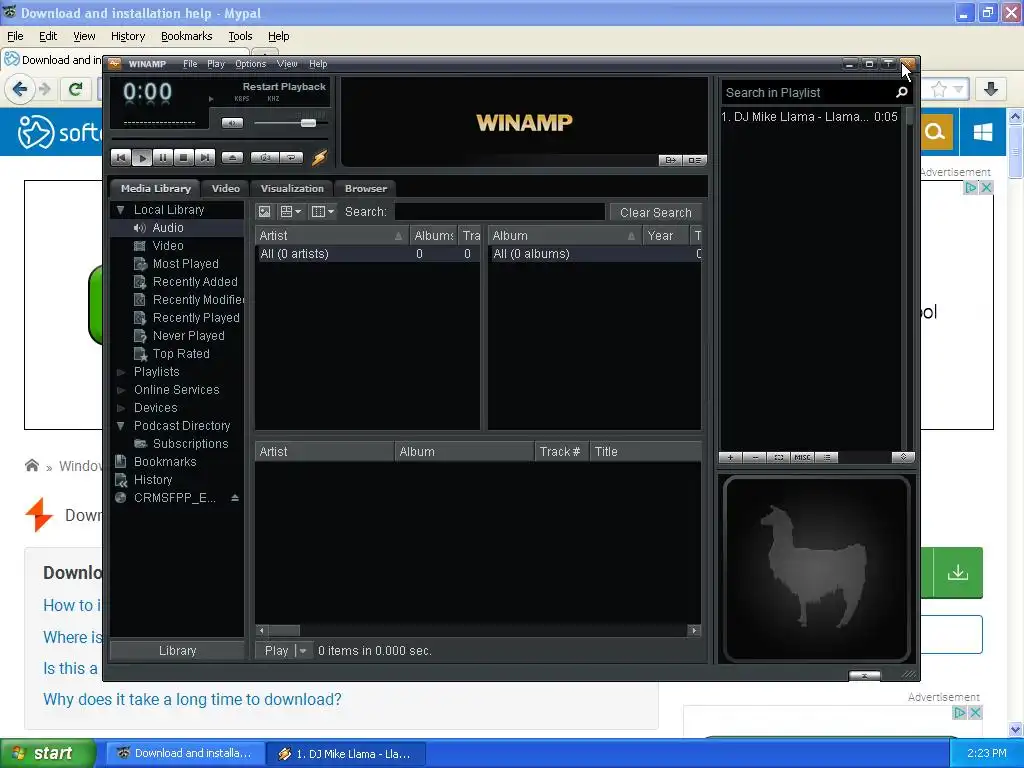The width and height of the screenshot is (1024, 768).
Task: Open Winamp's Help menu
Action: pos(318,64)
